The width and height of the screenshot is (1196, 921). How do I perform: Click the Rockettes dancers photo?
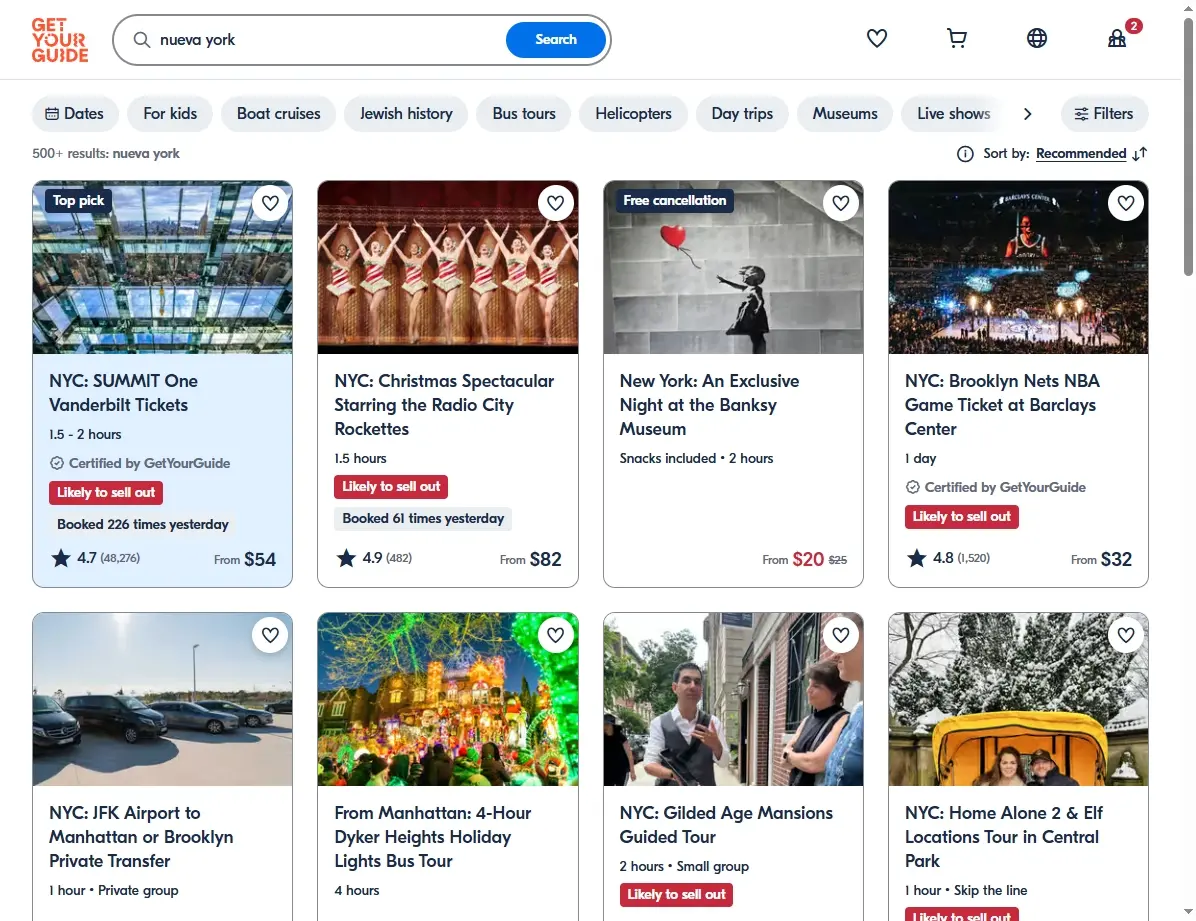(448, 267)
